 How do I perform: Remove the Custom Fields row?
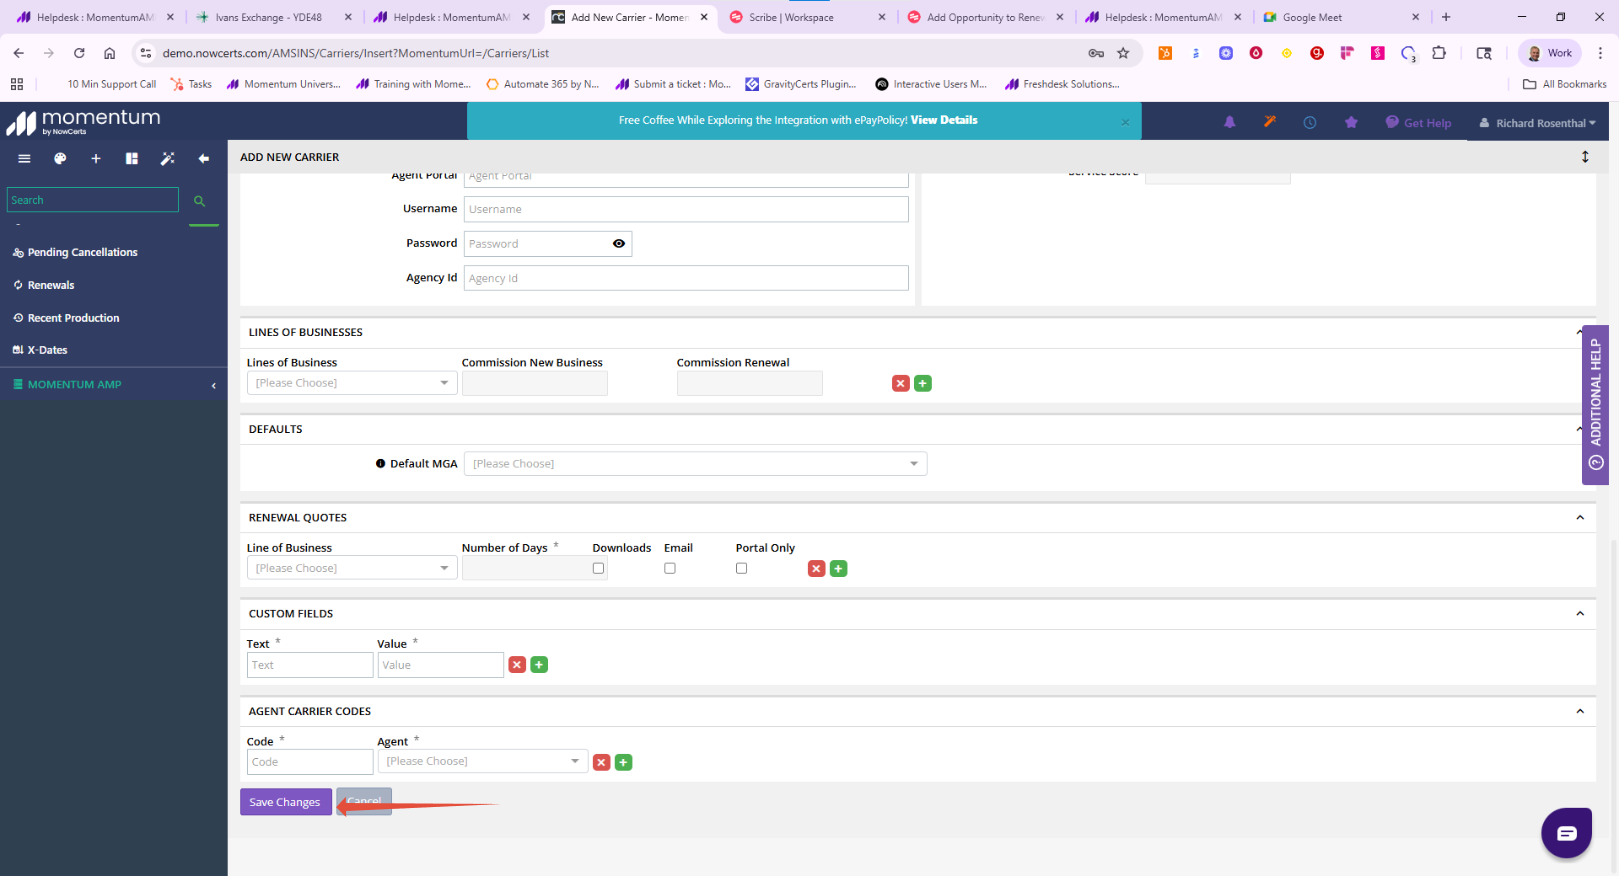tap(517, 664)
